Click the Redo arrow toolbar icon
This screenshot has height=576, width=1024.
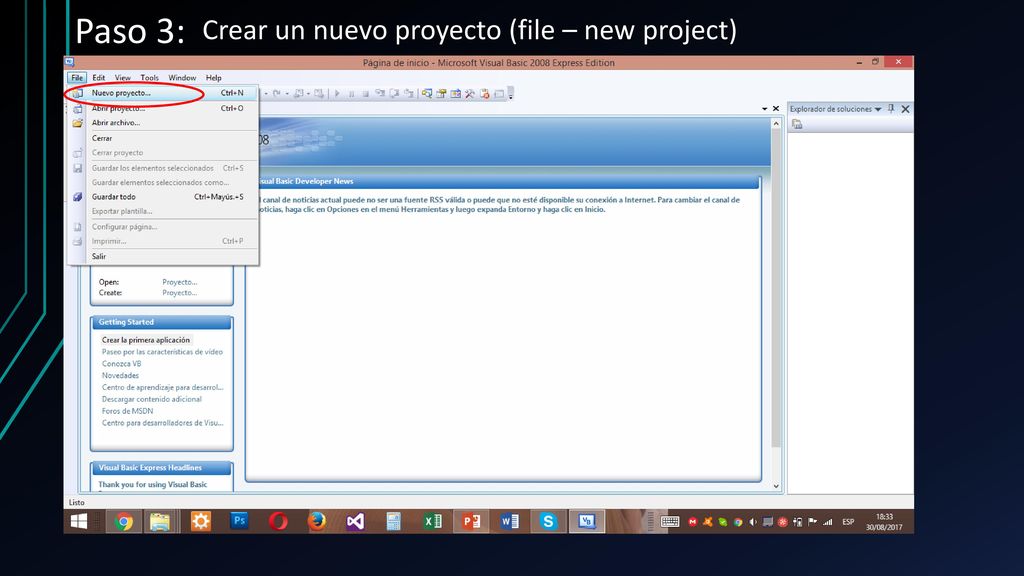point(277,93)
